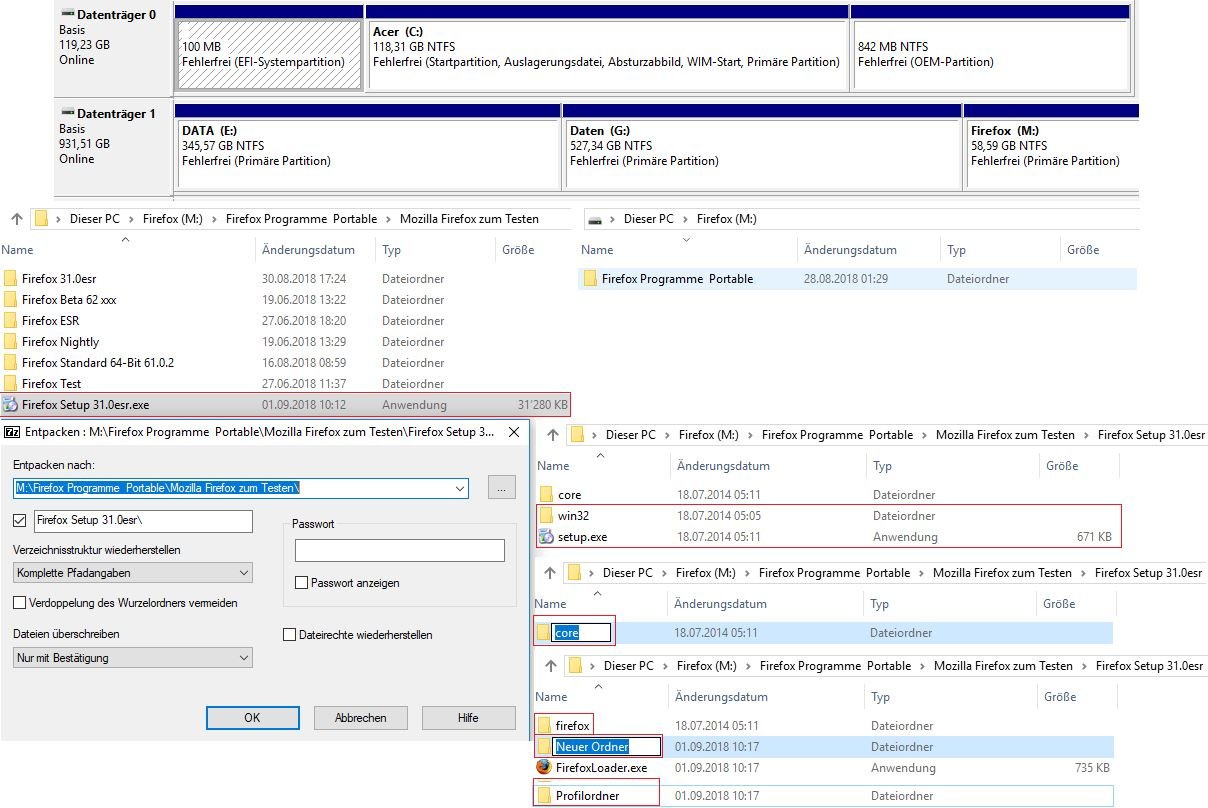The height and width of the screenshot is (808, 1208).
Task: Click the Passwort input field
Action: click(399, 550)
